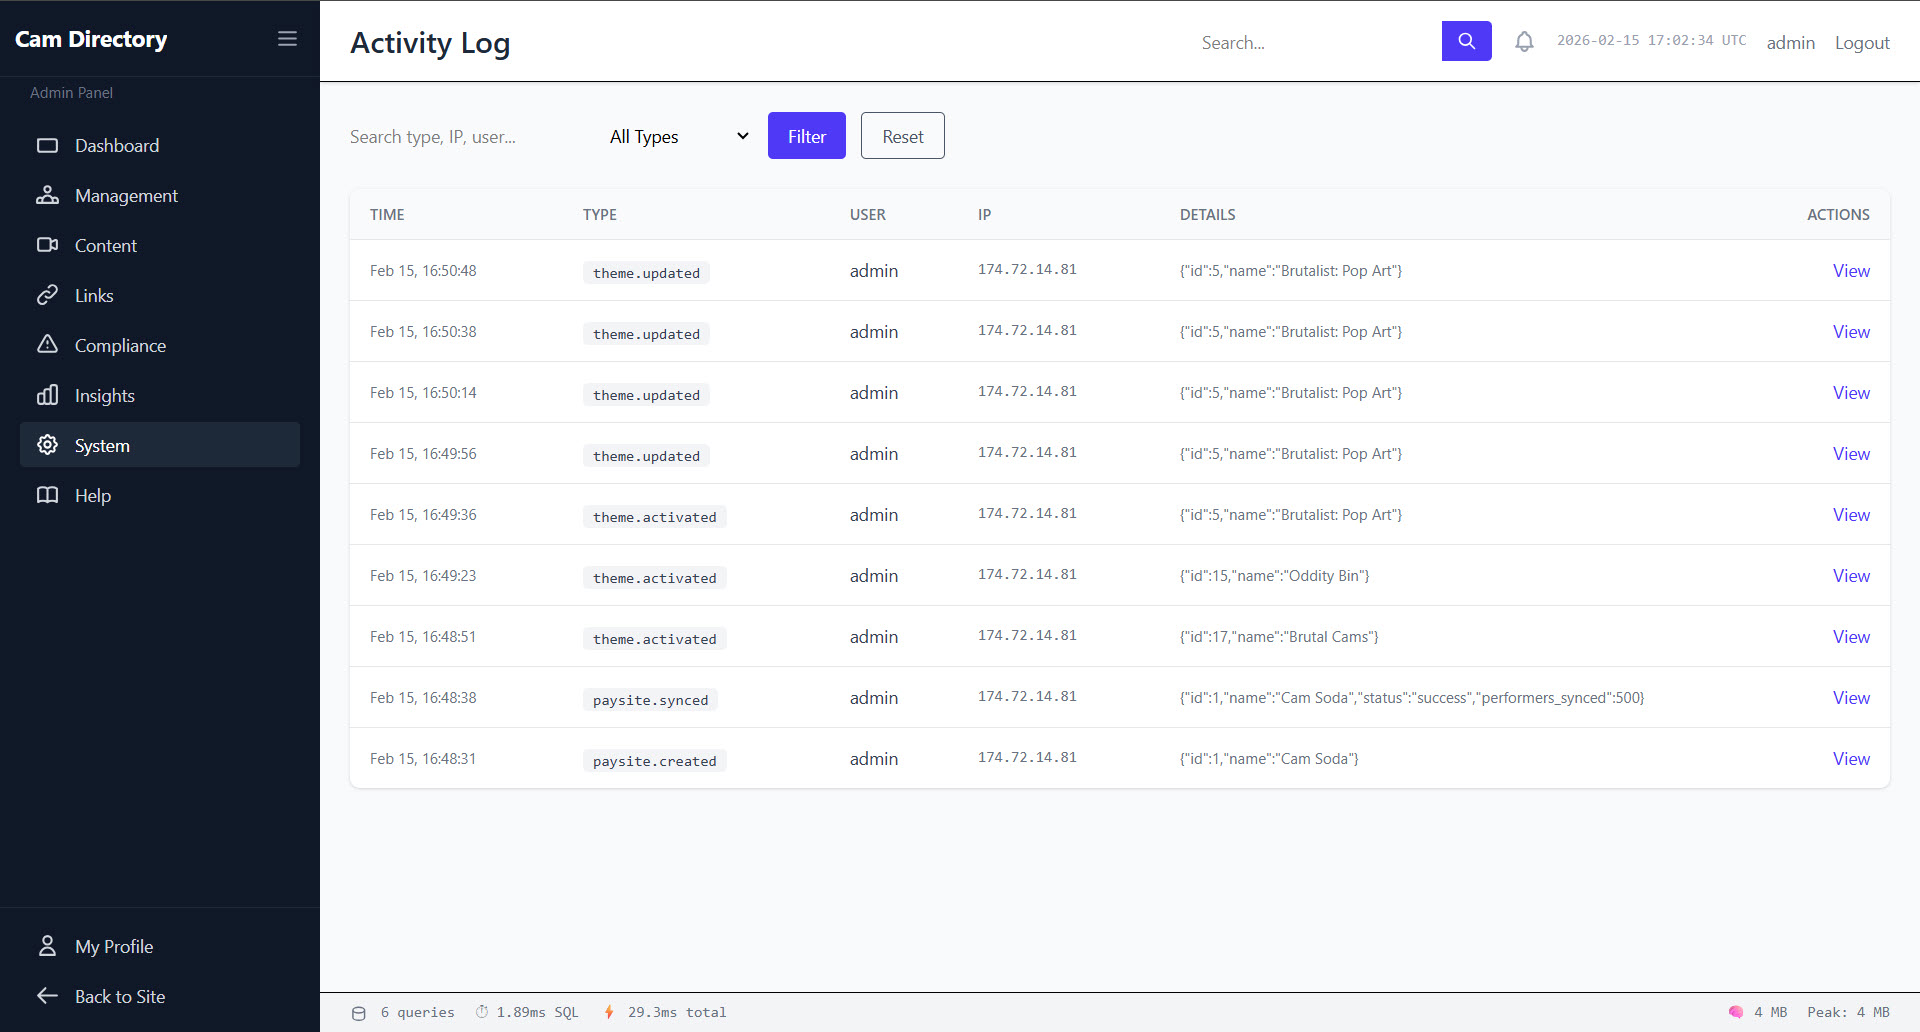View the Oddity Bin theme.activated entry

(x=1850, y=576)
